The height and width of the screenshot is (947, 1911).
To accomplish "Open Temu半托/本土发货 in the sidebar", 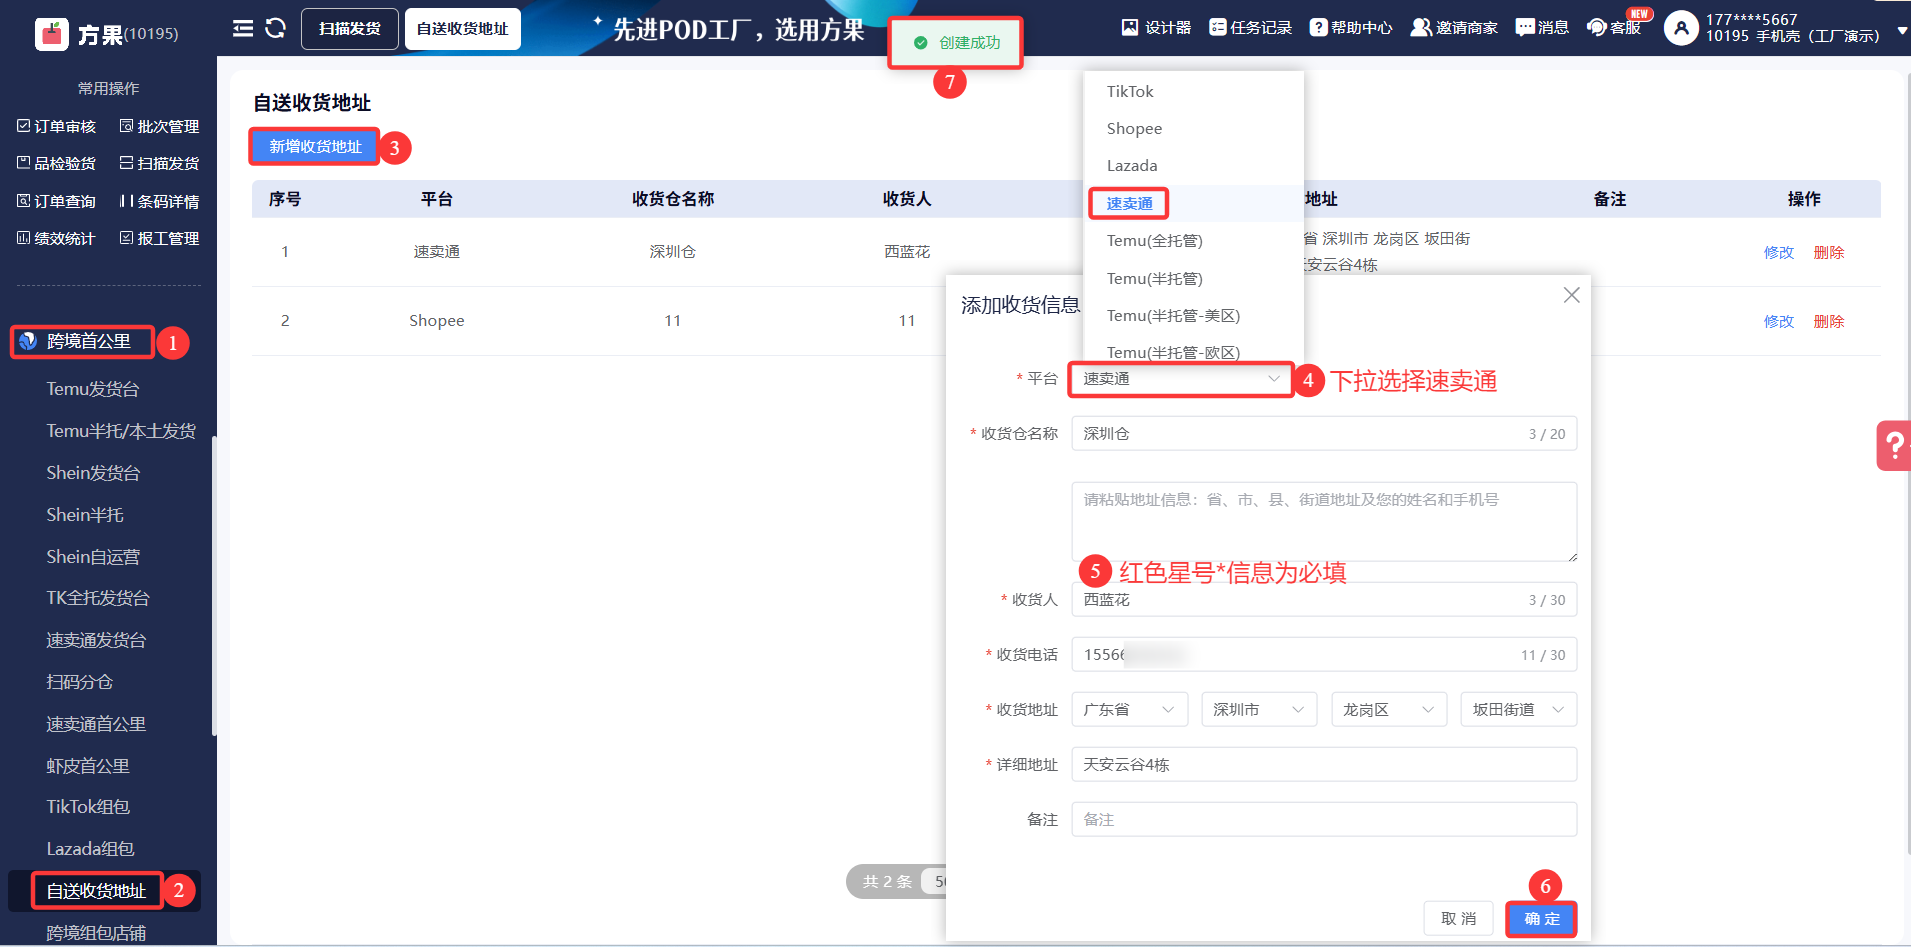I will pyautogui.click(x=121, y=431).
